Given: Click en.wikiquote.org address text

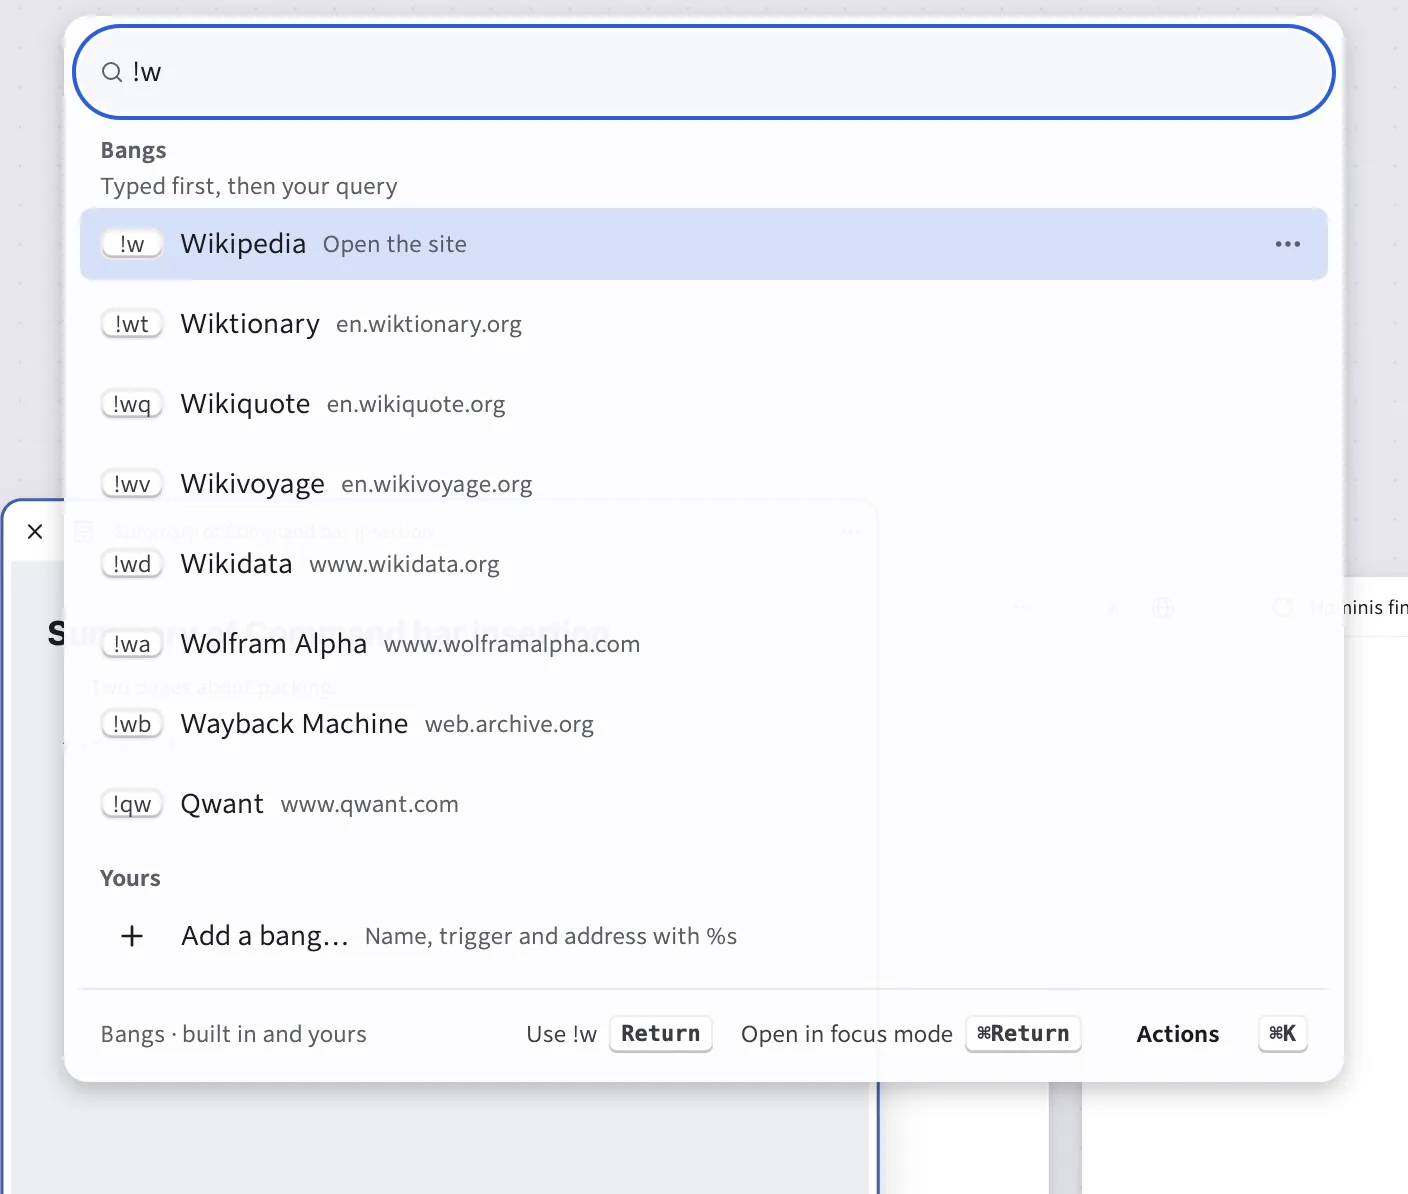Looking at the screenshot, I should click(416, 404).
